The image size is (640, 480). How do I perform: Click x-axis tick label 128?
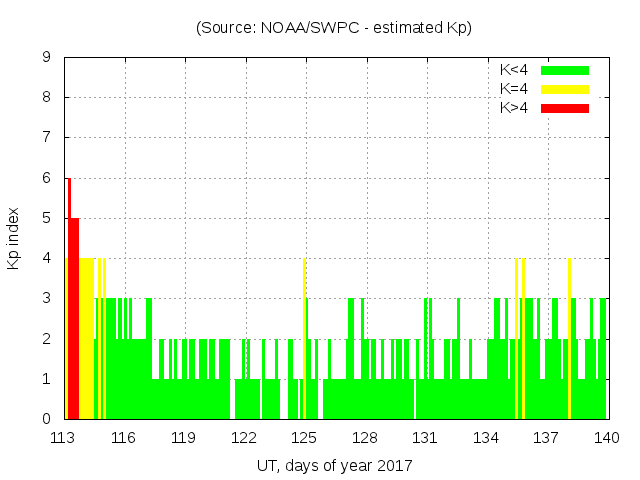tap(365, 438)
